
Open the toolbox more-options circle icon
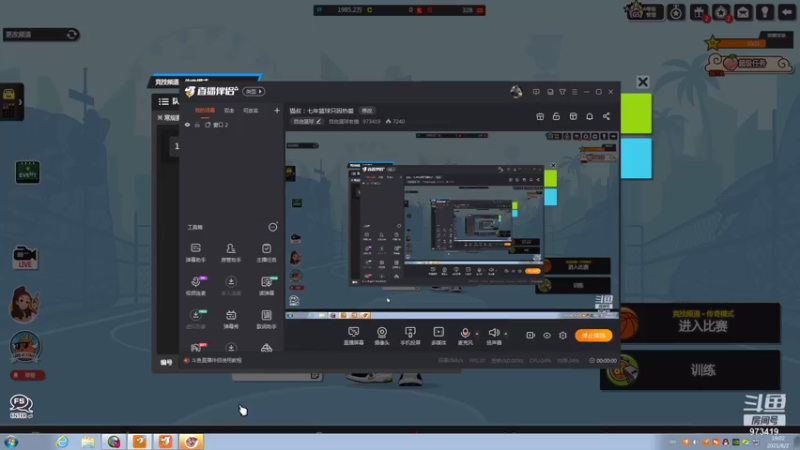tap(273, 227)
